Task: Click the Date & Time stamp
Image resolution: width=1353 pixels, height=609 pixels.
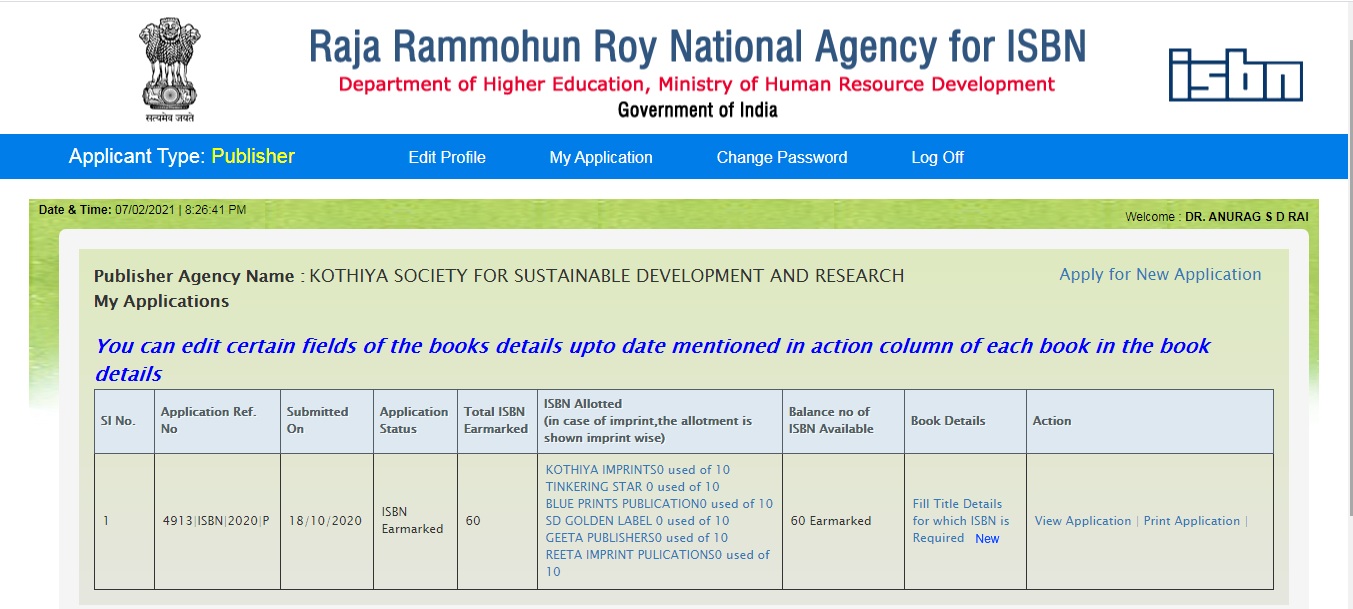Action: pyautogui.click(x=142, y=210)
